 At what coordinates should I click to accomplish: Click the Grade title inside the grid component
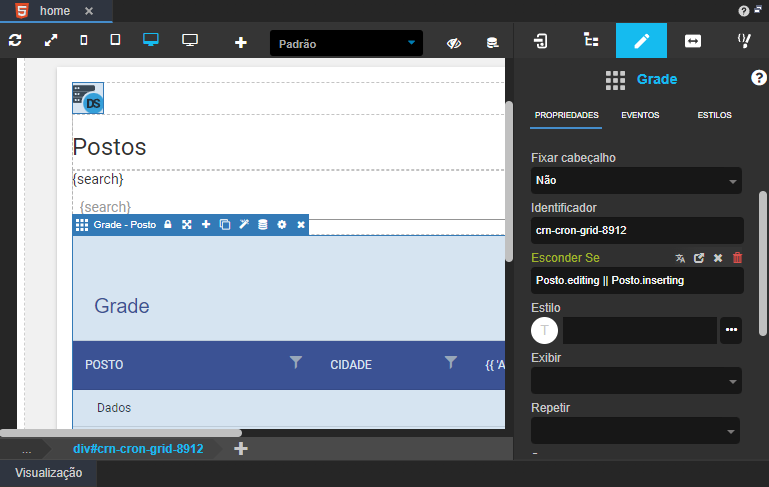tap(122, 306)
